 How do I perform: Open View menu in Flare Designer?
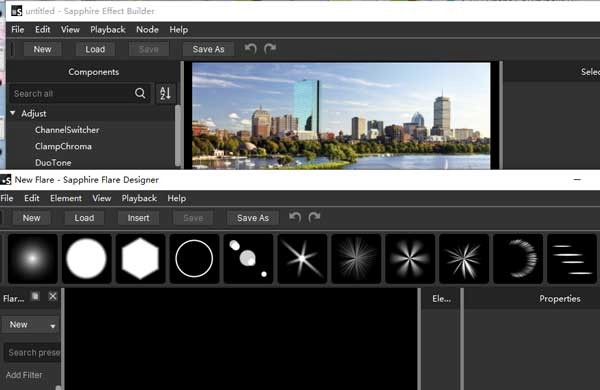pyautogui.click(x=101, y=198)
